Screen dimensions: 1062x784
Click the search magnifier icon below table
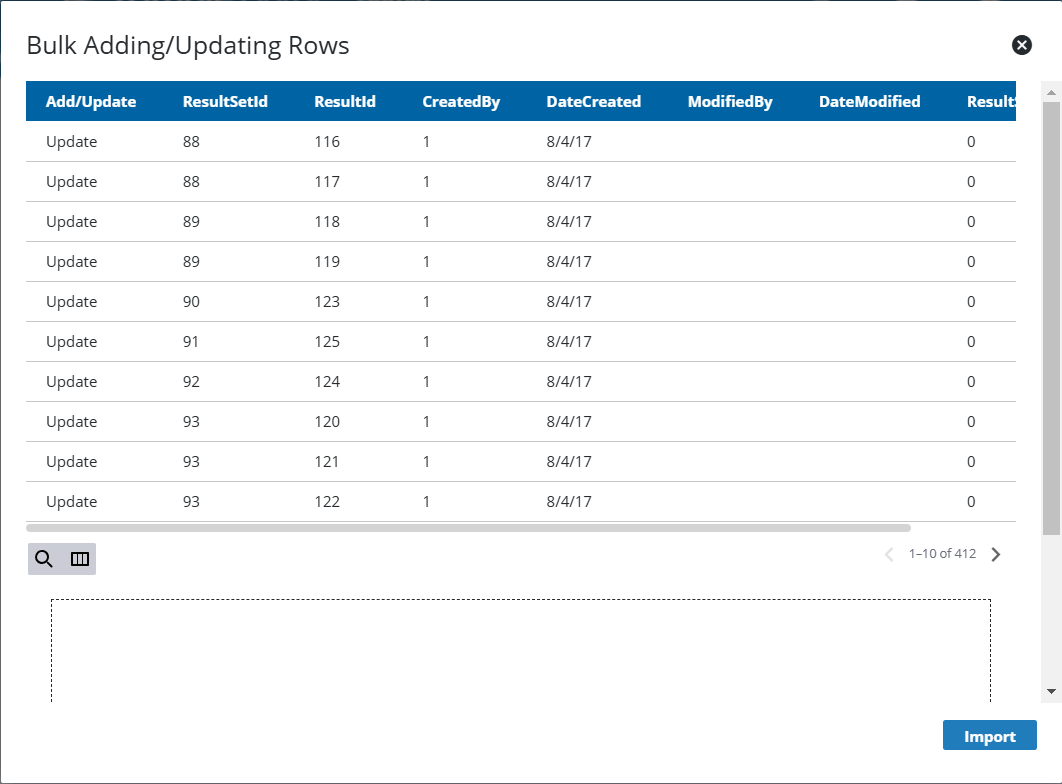44,559
